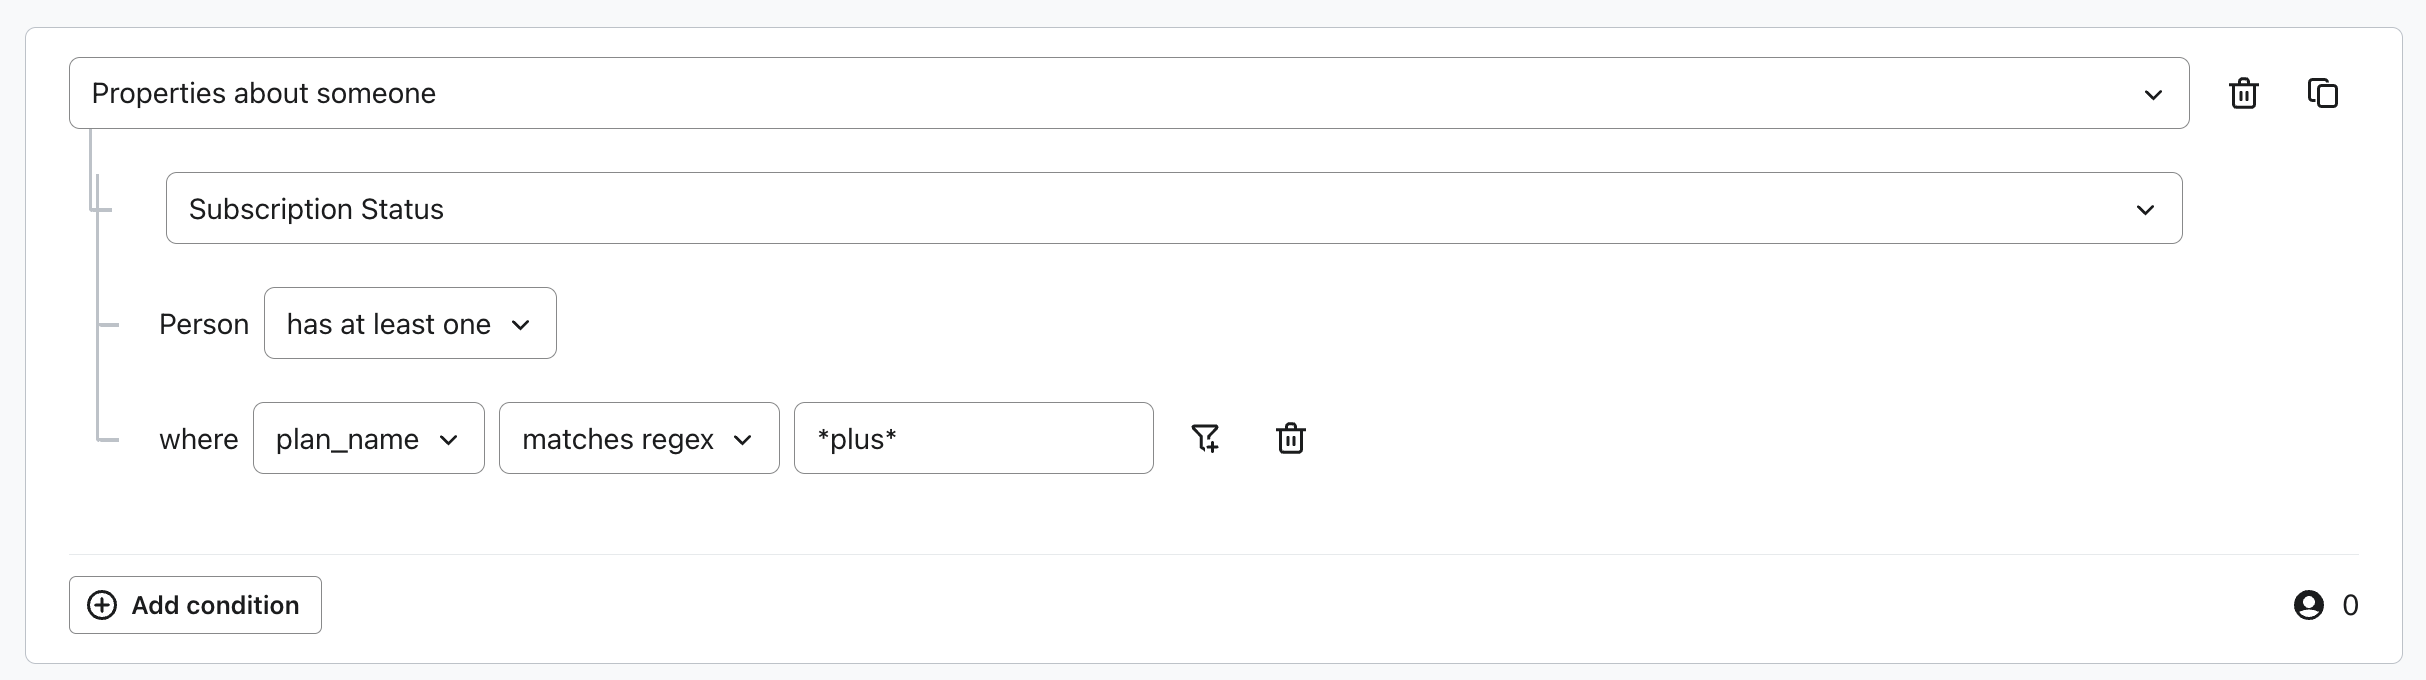Click the person profile count icon
This screenshot has width=2426, height=680.
click(2308, 605)
